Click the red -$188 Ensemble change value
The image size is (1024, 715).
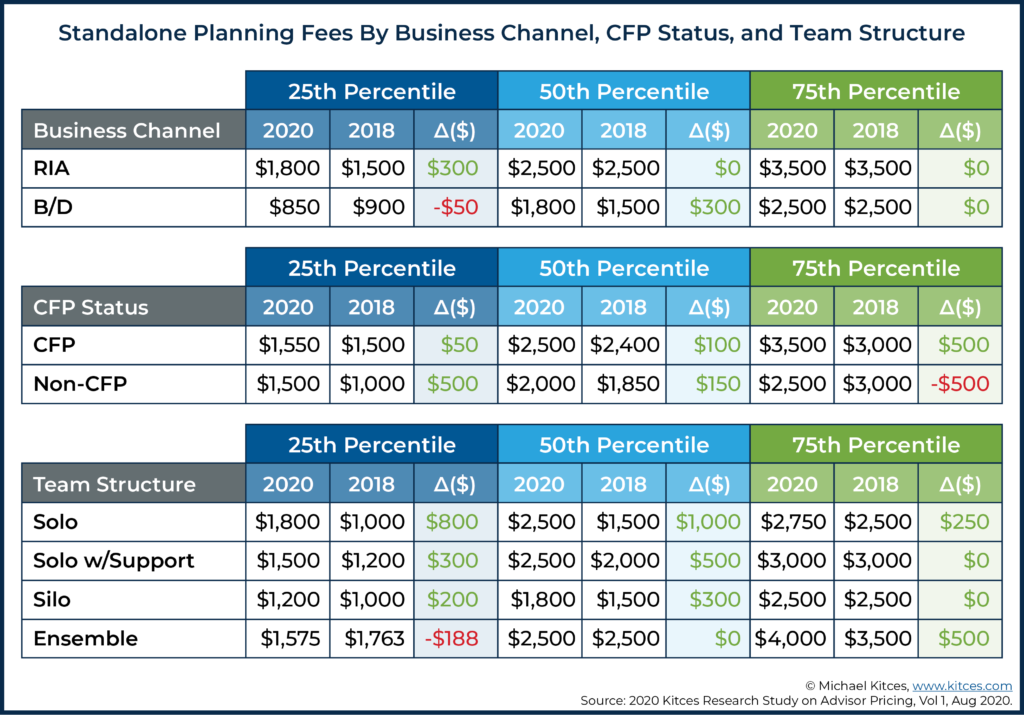[452, 638]
